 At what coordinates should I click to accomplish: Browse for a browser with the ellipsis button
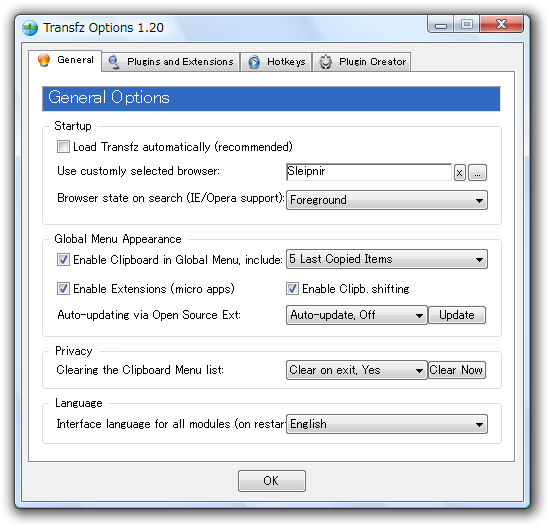[478, 173]
